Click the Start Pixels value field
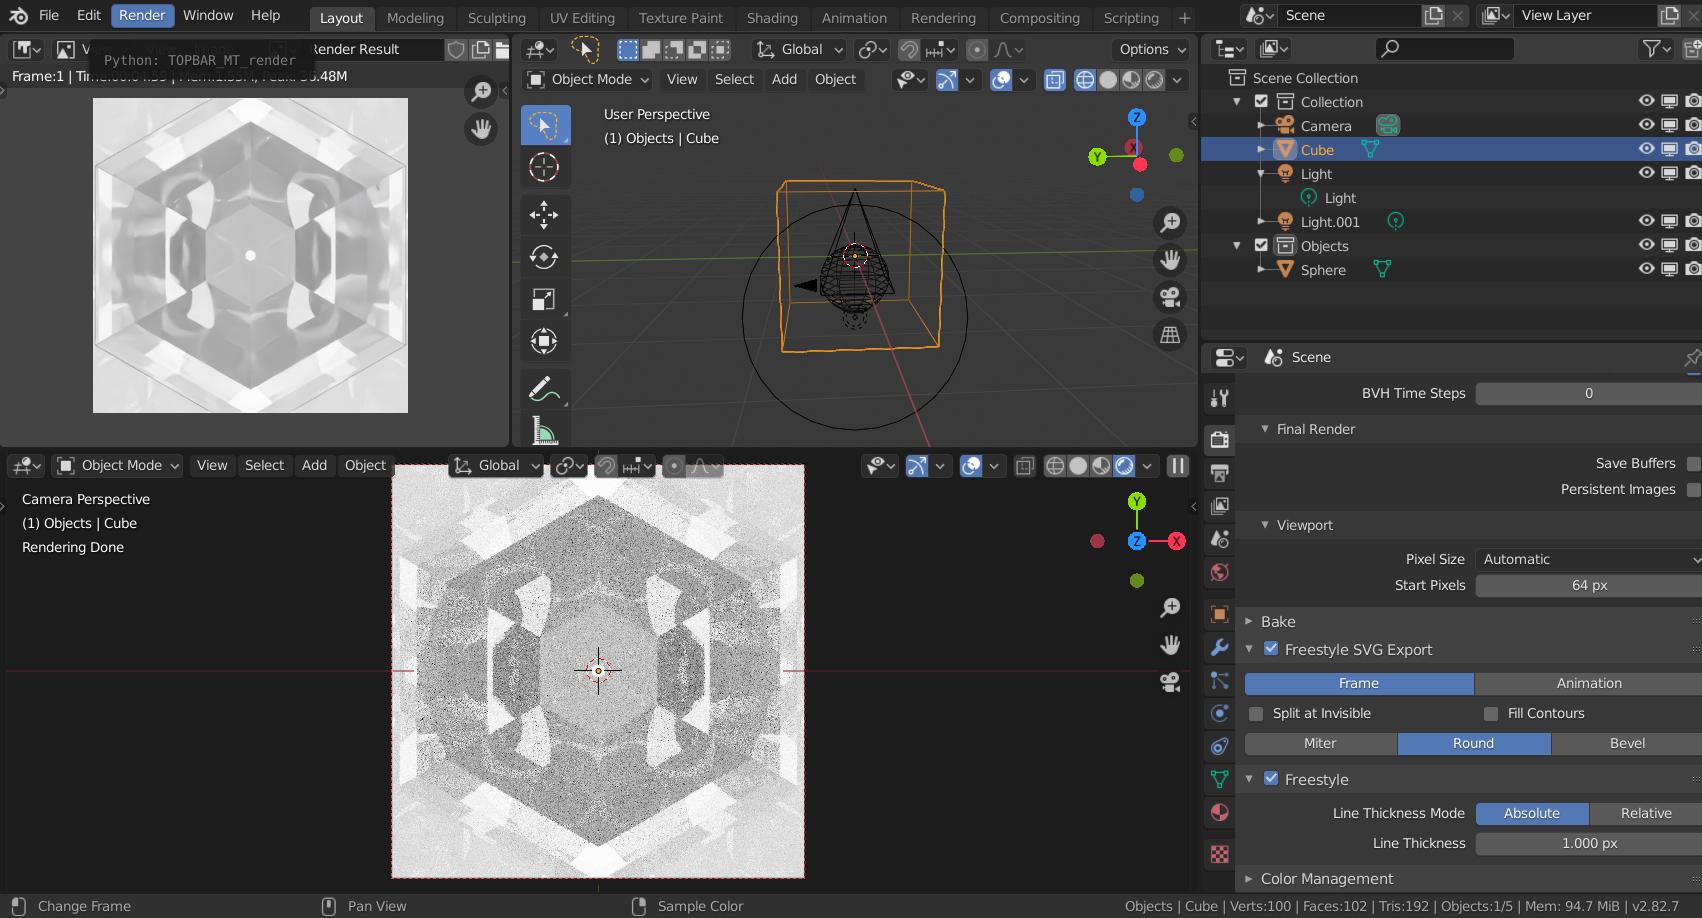1702x918 pixels. point(1589,585)
